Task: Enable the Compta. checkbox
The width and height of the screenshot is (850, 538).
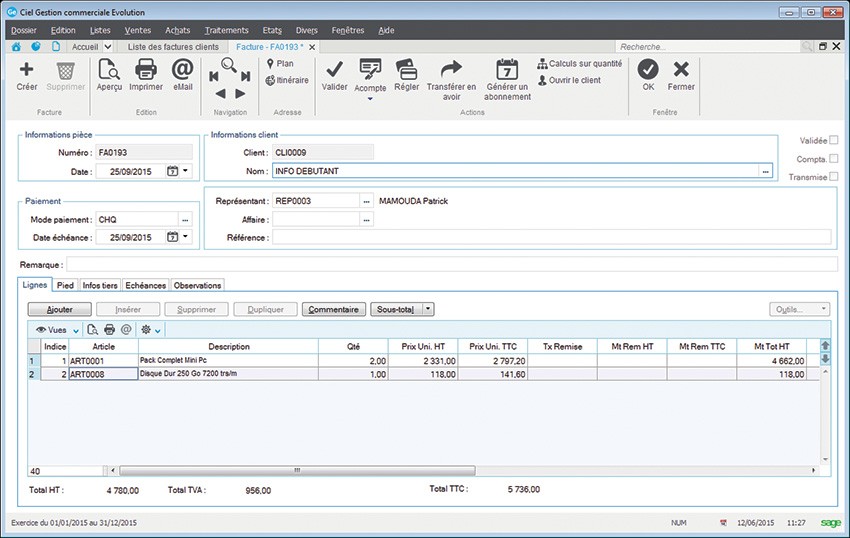Action: click(834, 159)
